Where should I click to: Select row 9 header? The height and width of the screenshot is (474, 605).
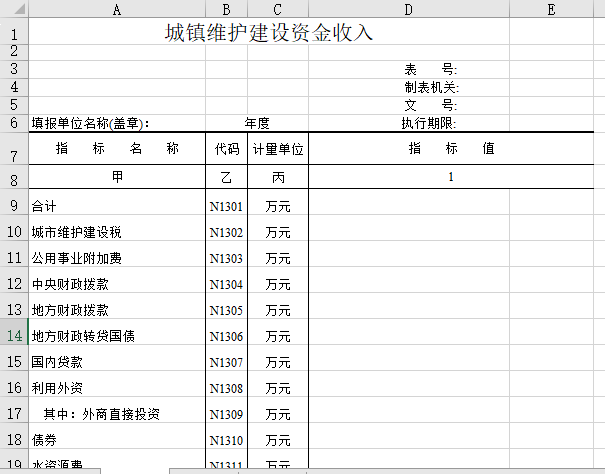tap(14, 206)
